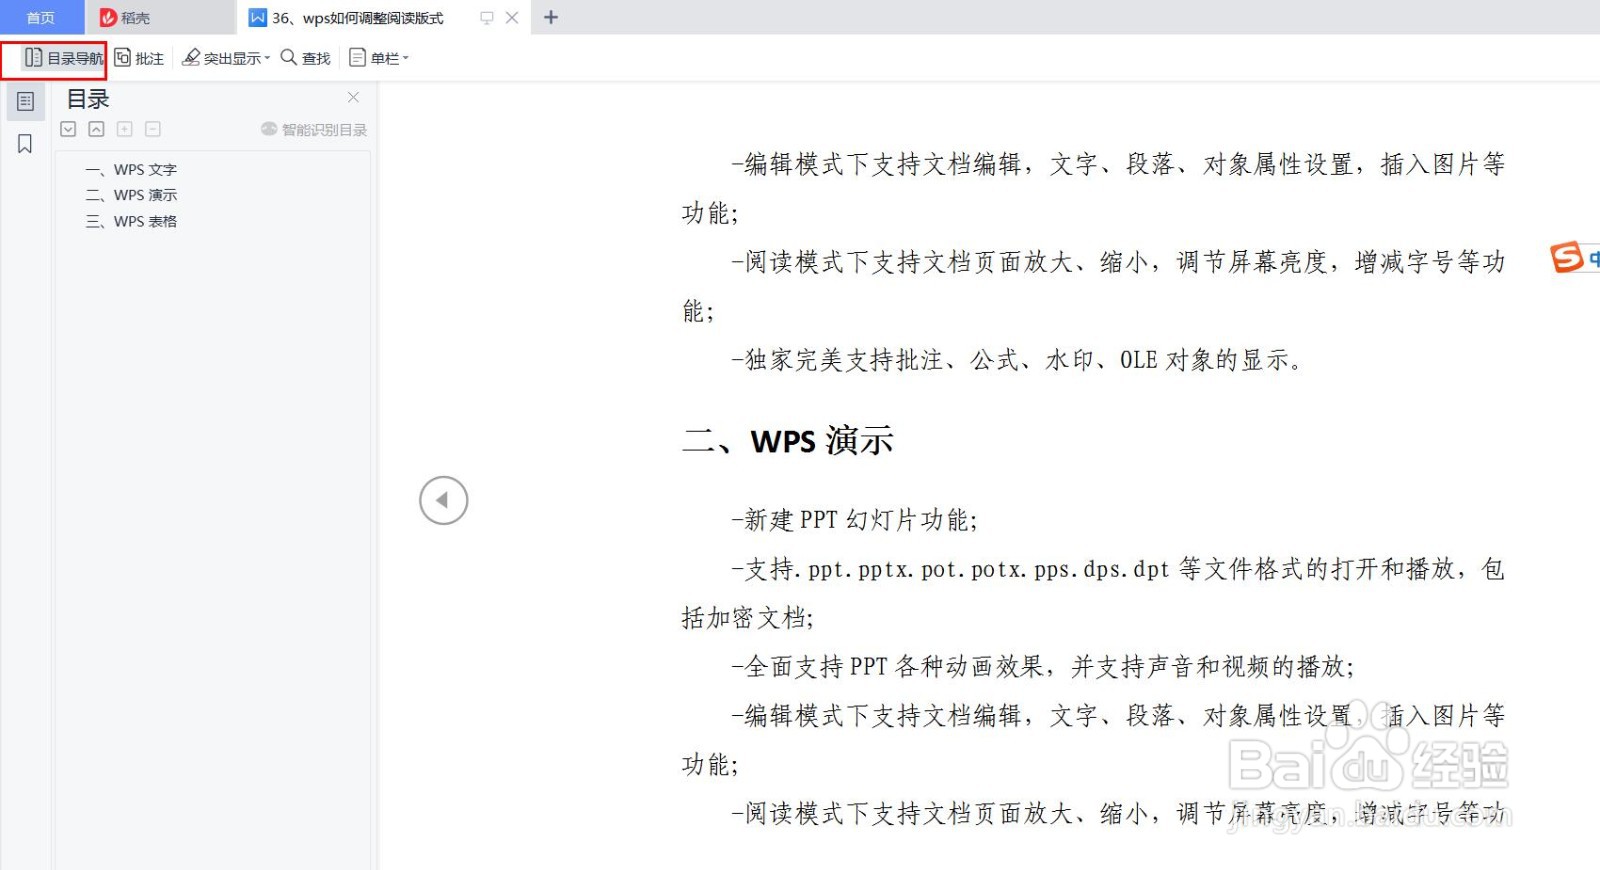Image resolution: width=1600 pixels, height=870 pixels.
Task: Expand all headings in 目录 panel
Action: [68, 129]
